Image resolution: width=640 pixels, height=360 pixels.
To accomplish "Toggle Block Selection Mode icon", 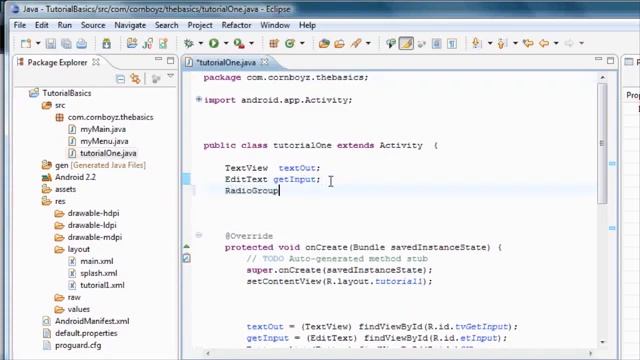I will point(436,43).
